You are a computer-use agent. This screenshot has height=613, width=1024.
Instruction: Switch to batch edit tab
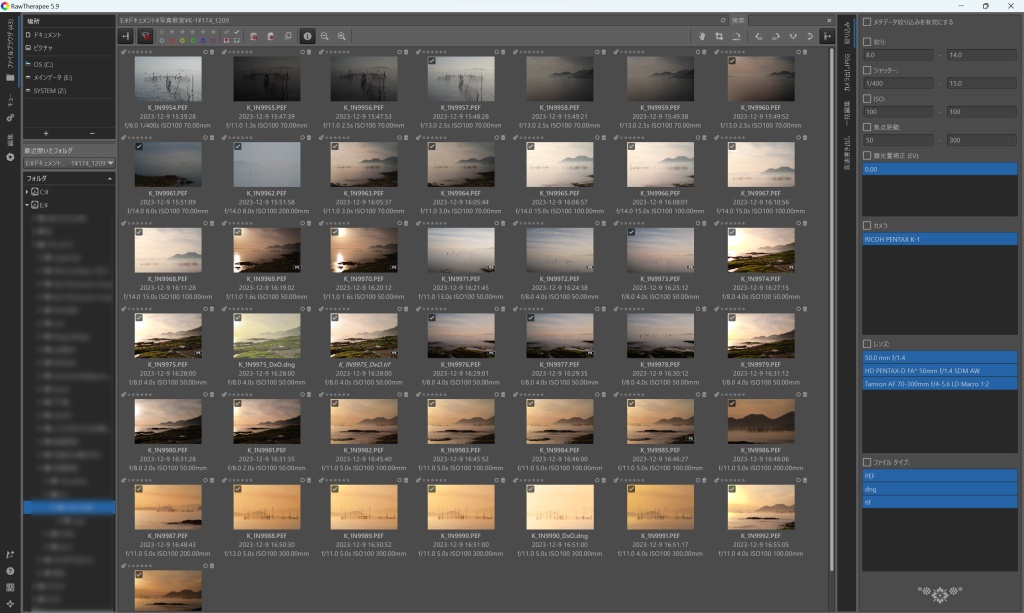(847, 113)
